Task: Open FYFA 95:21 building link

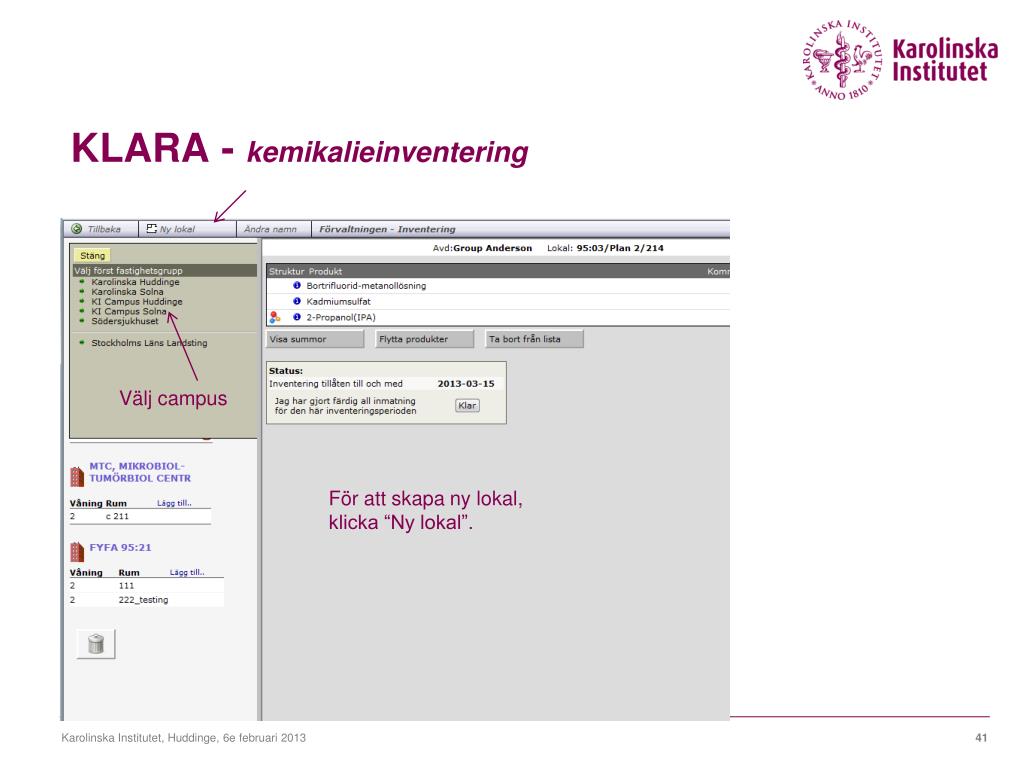Action: 120,547
